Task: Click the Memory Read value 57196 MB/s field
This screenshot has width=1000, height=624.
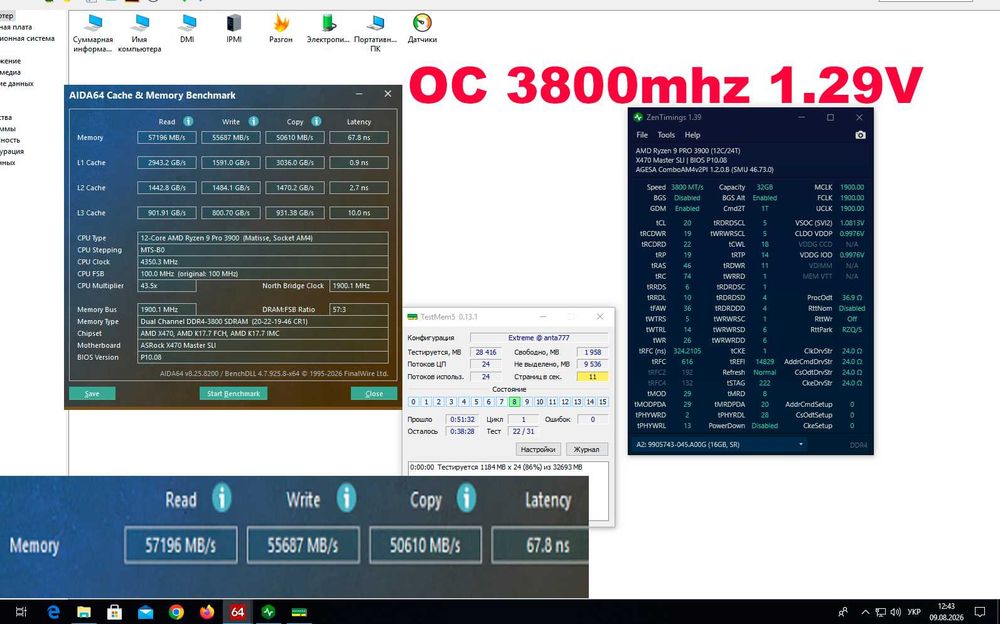Action: [x=166, y=137]
